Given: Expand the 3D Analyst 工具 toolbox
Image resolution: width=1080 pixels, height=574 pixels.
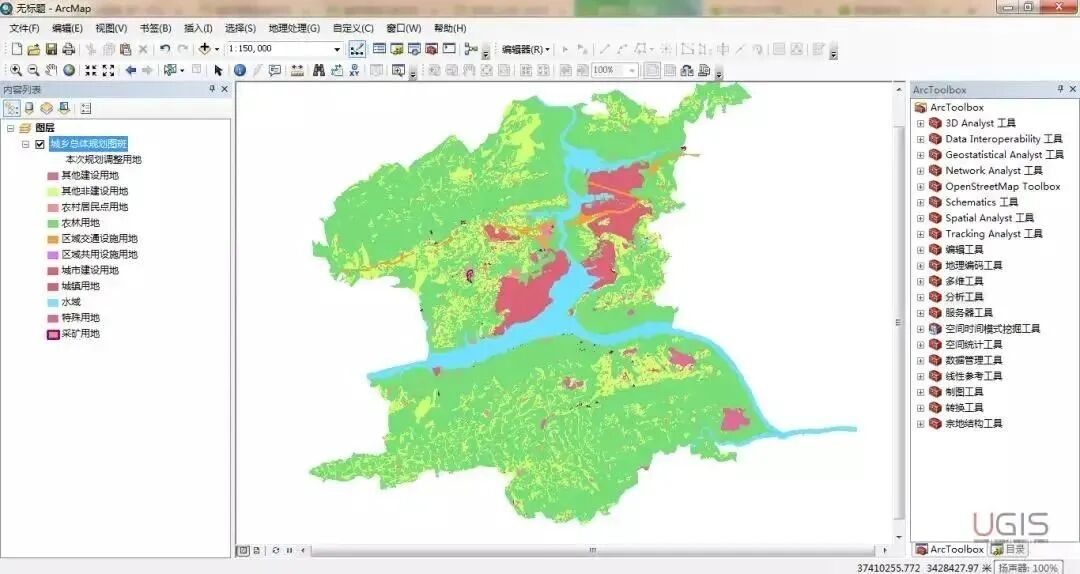Looking at the screenshot, I should coord(920,123).
